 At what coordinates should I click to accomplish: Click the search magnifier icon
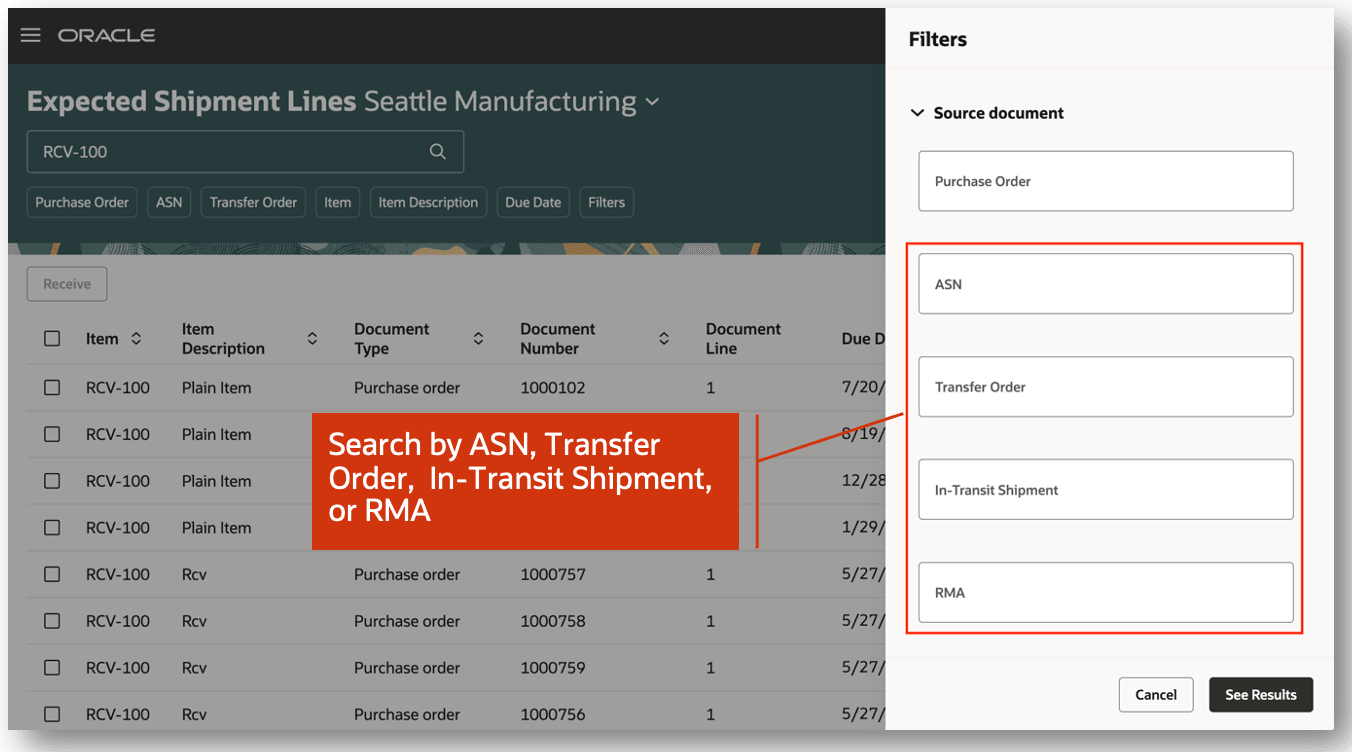438,151
